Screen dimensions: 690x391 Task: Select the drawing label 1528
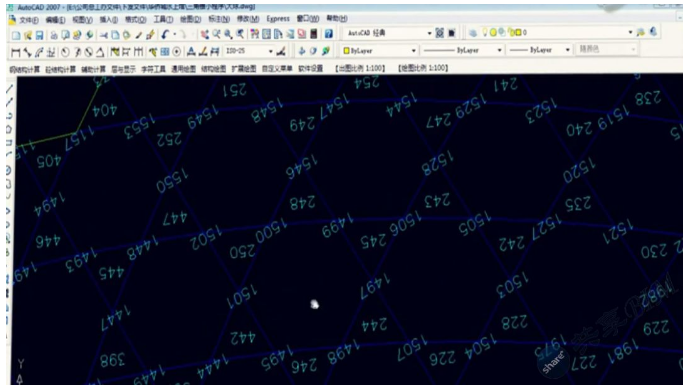437,163
